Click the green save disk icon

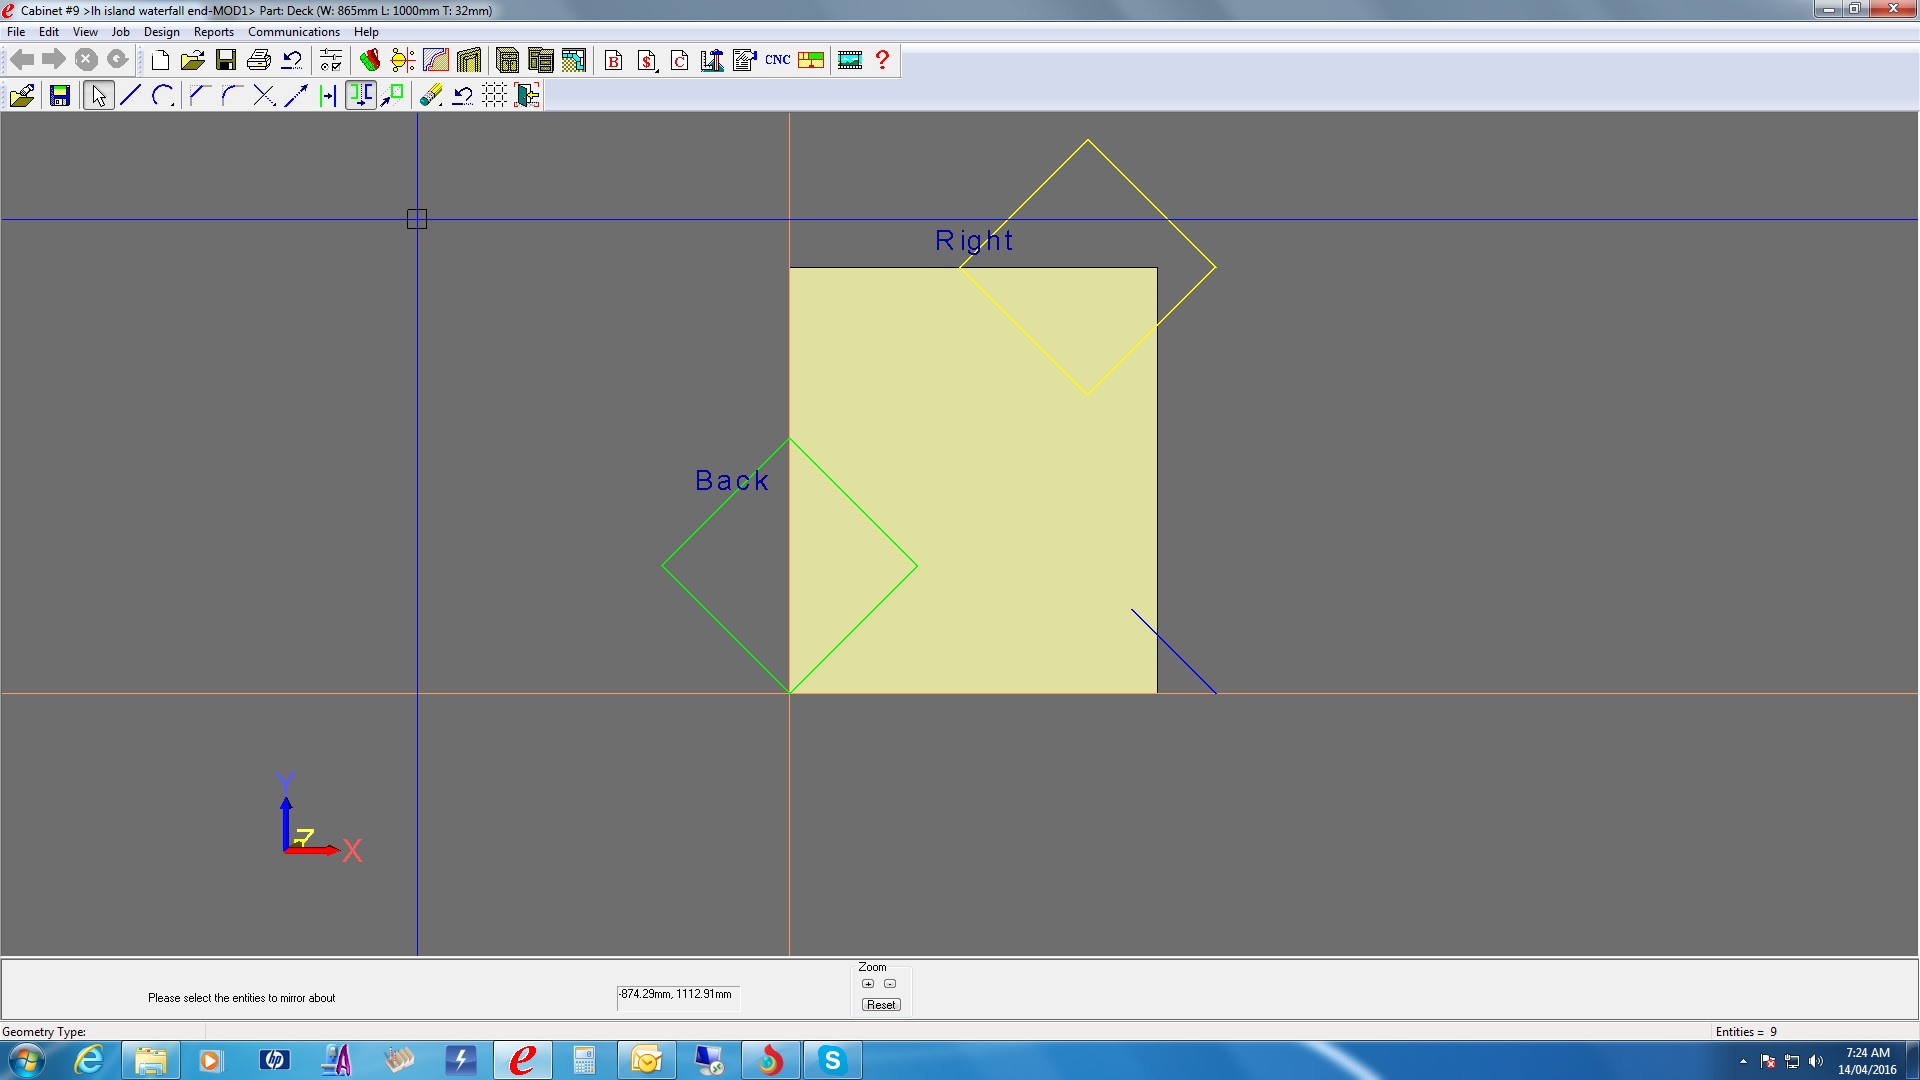point(60,96)
